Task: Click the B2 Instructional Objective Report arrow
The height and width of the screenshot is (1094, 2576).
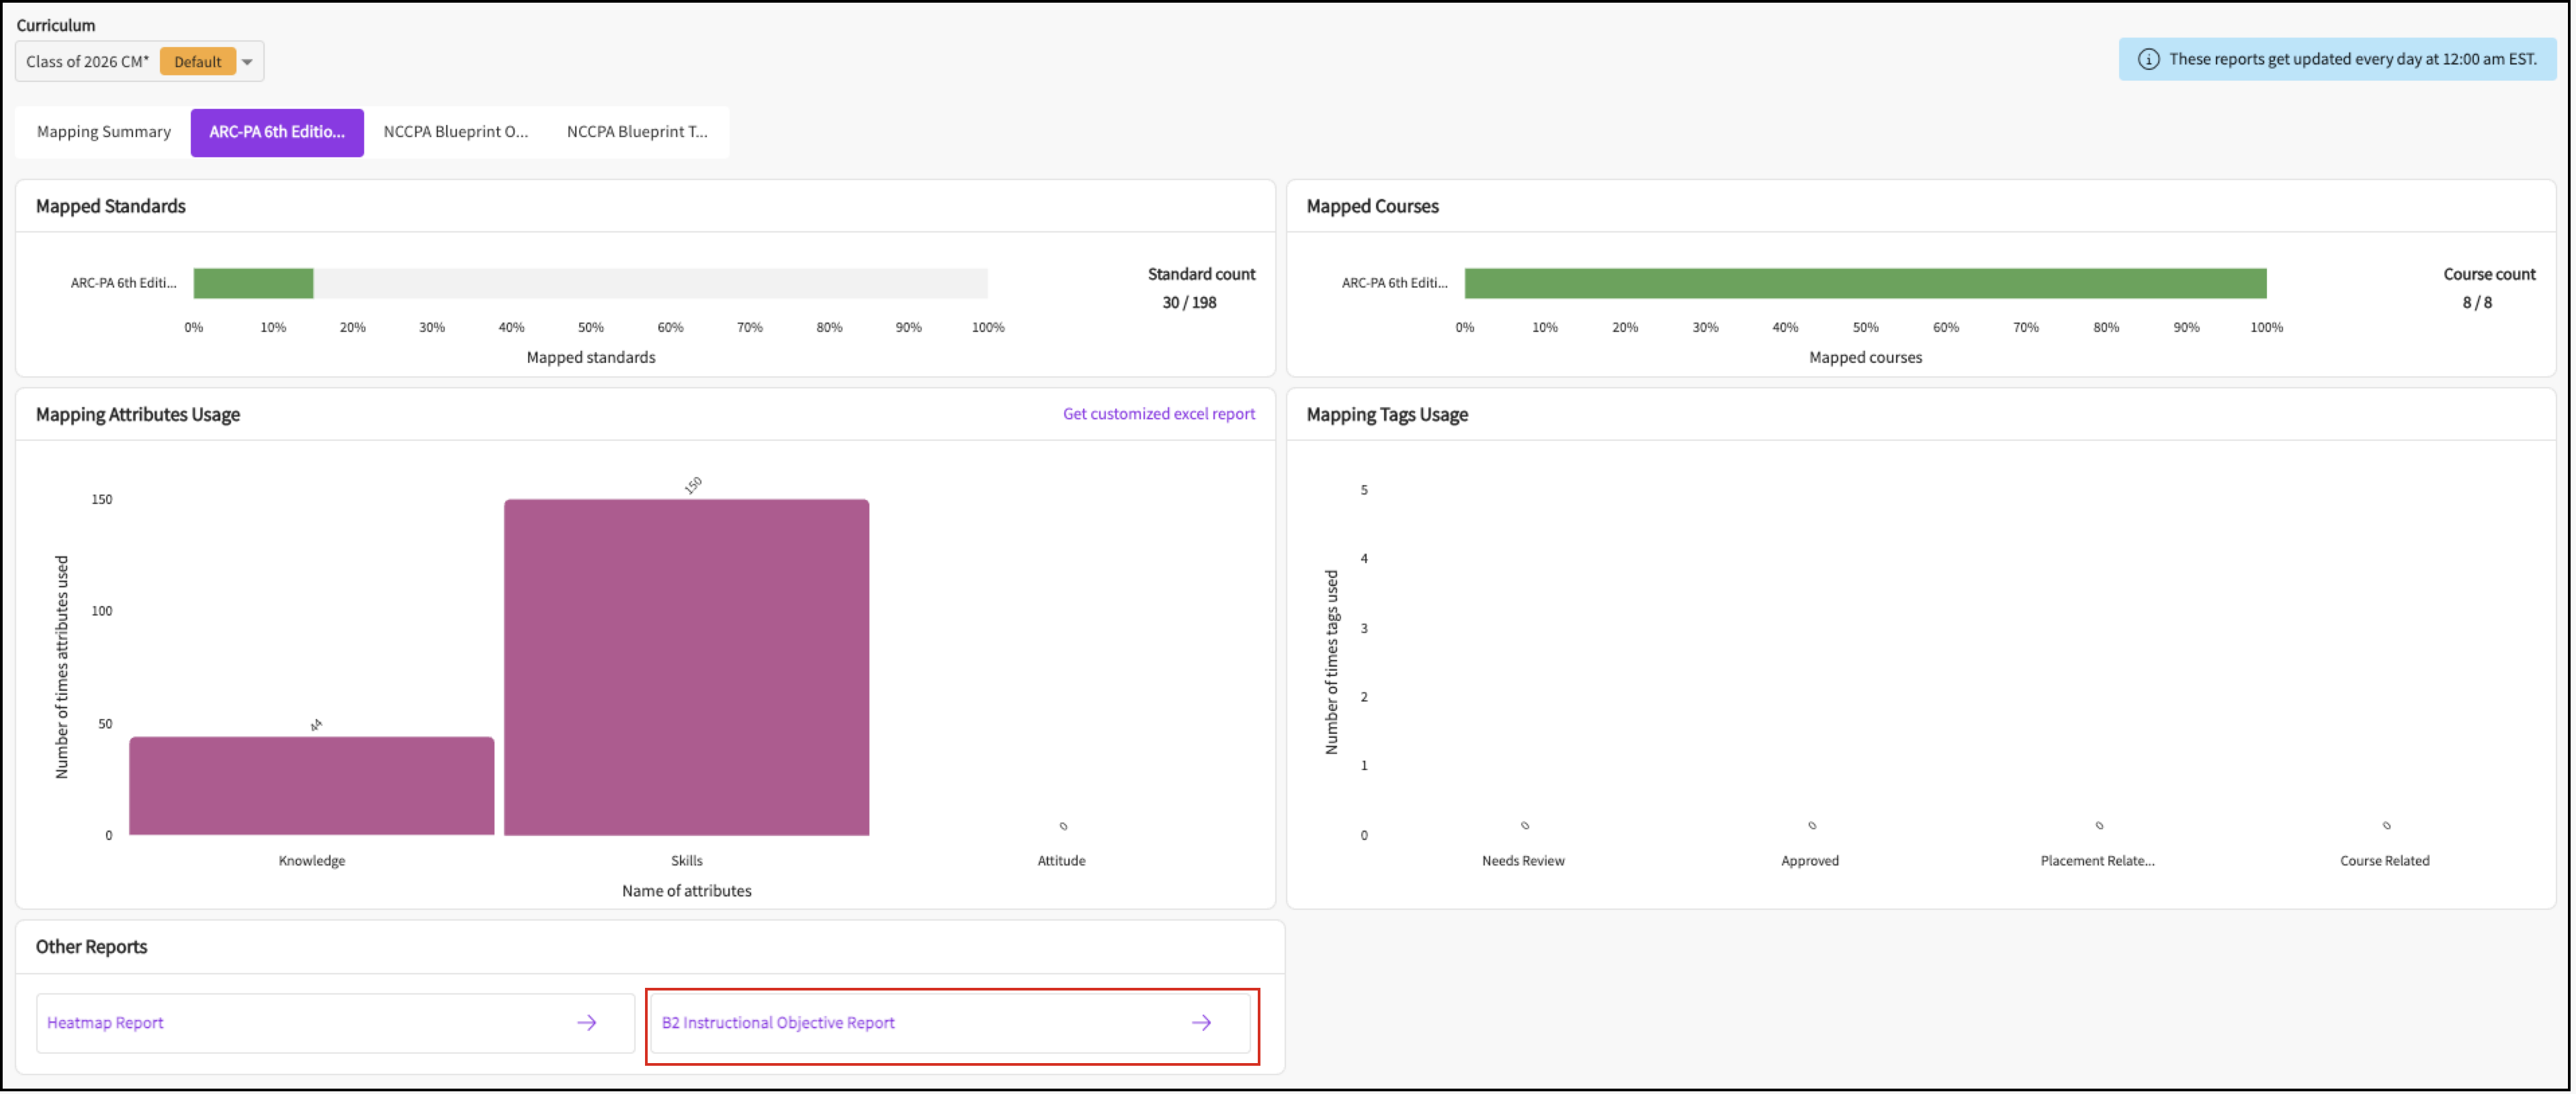Action: click(1201, 1022)
